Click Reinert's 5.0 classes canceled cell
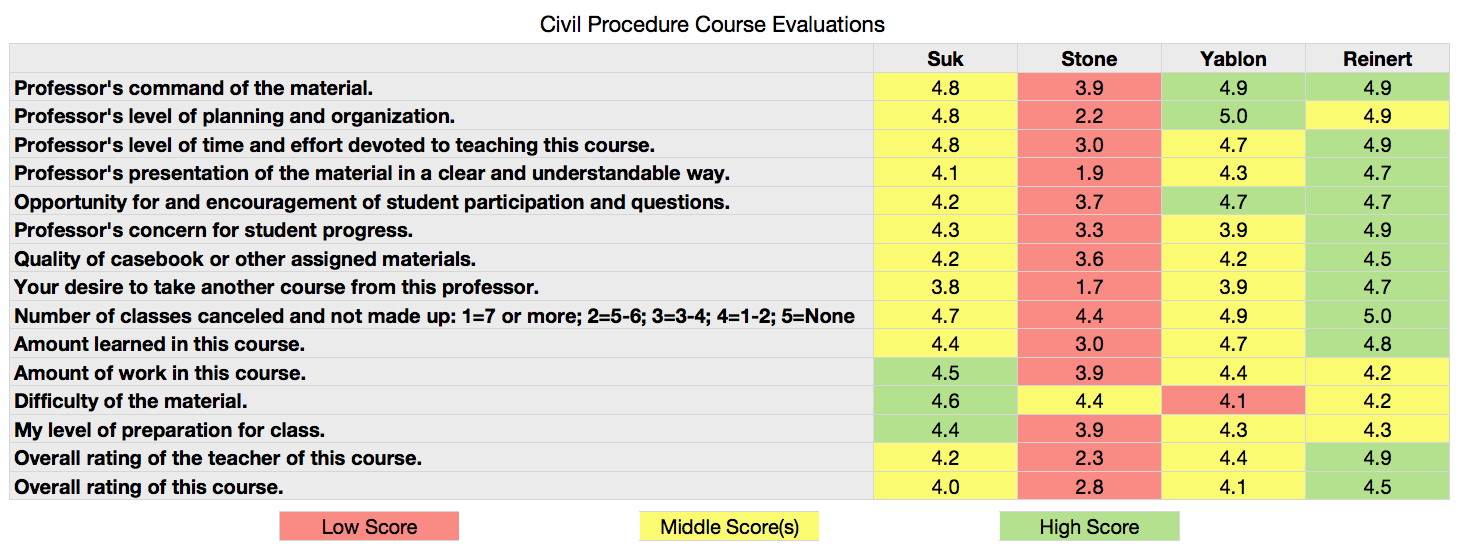Viewport: 1460px width, 555px height. point(1377,316)
